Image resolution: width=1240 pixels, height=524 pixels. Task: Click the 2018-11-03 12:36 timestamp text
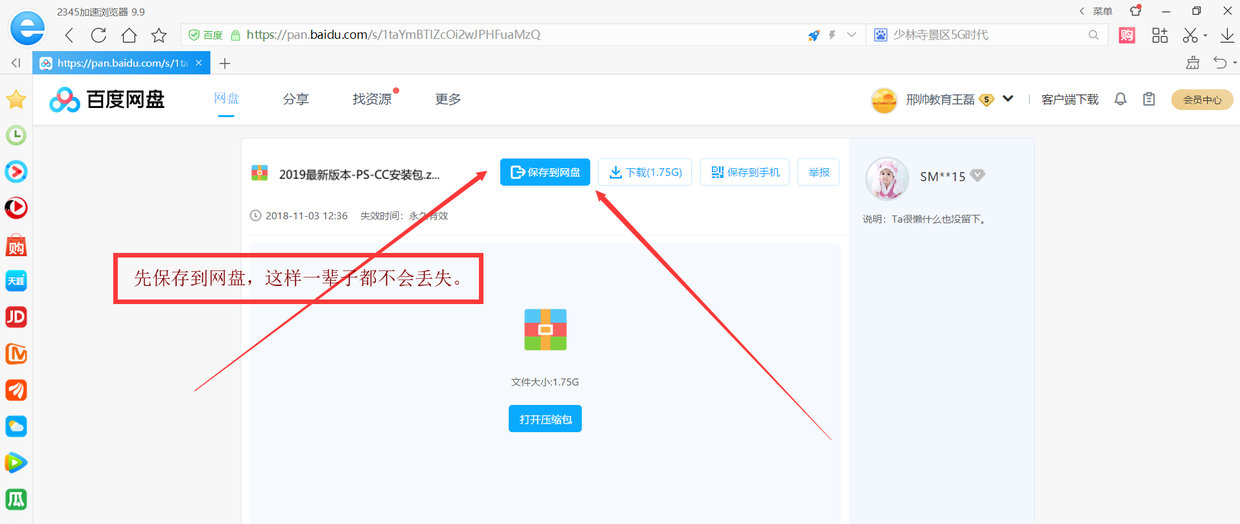(307, 215)
